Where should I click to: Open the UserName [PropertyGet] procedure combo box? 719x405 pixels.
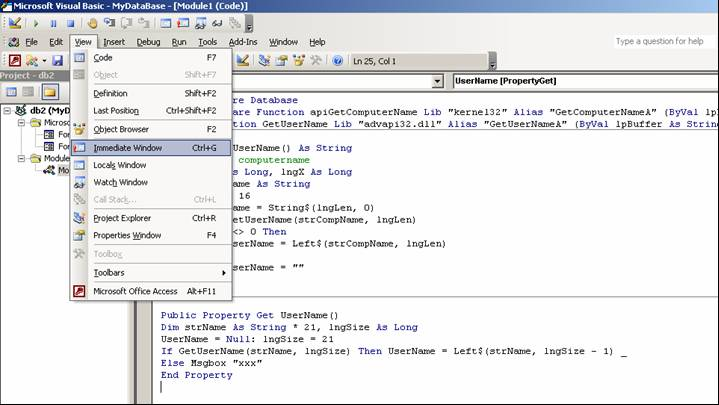pyautogui.click(x=580, y=81)
